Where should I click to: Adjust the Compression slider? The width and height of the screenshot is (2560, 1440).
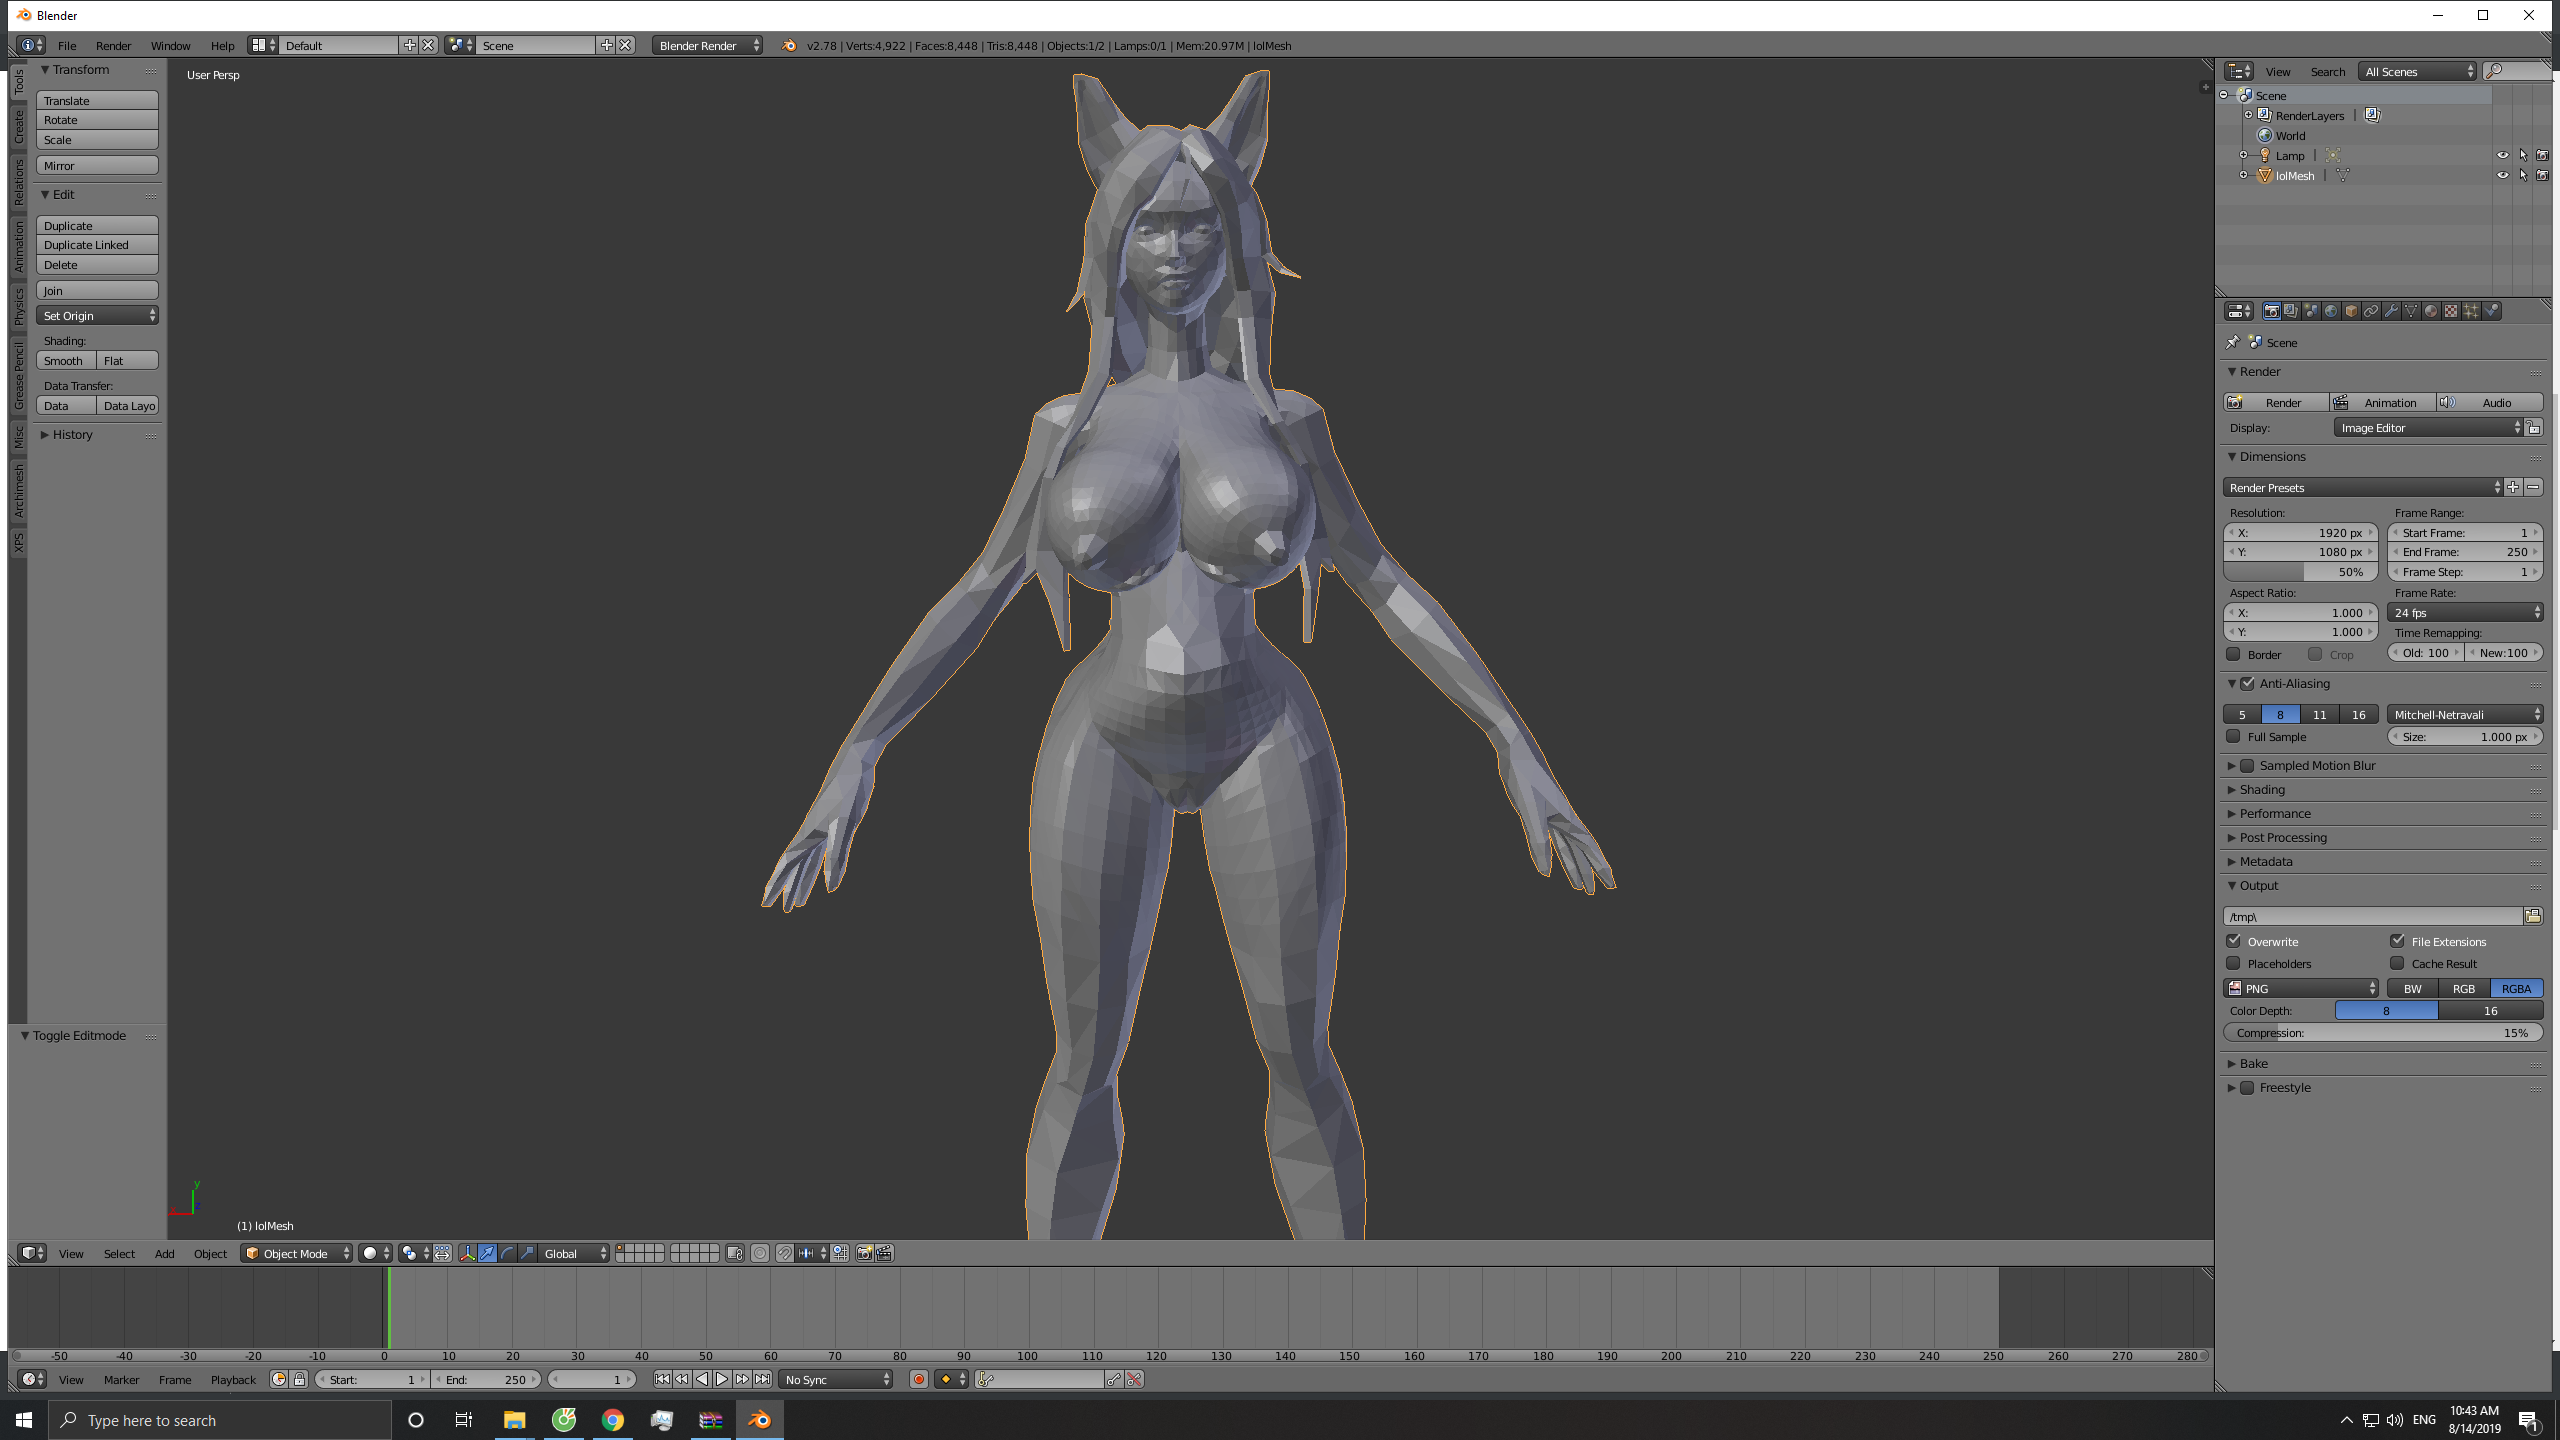(2383, 1032)
